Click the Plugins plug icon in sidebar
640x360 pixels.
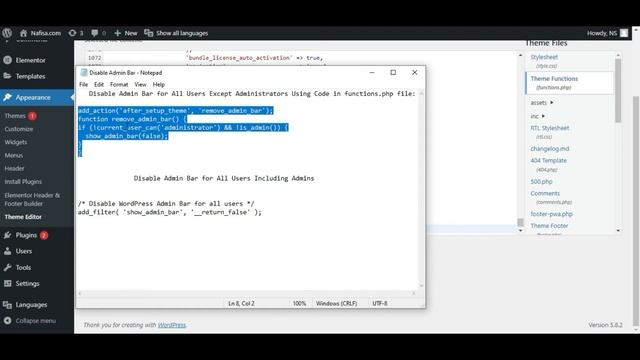pos(7,235)
